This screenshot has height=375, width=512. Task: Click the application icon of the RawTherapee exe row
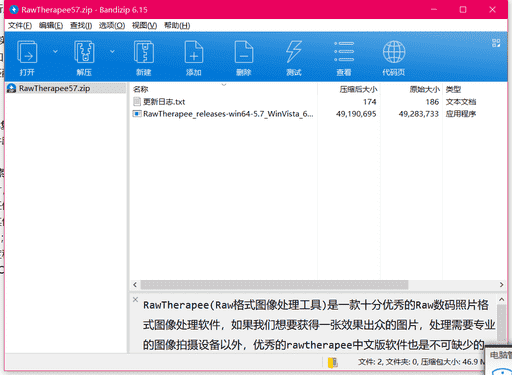137,114
